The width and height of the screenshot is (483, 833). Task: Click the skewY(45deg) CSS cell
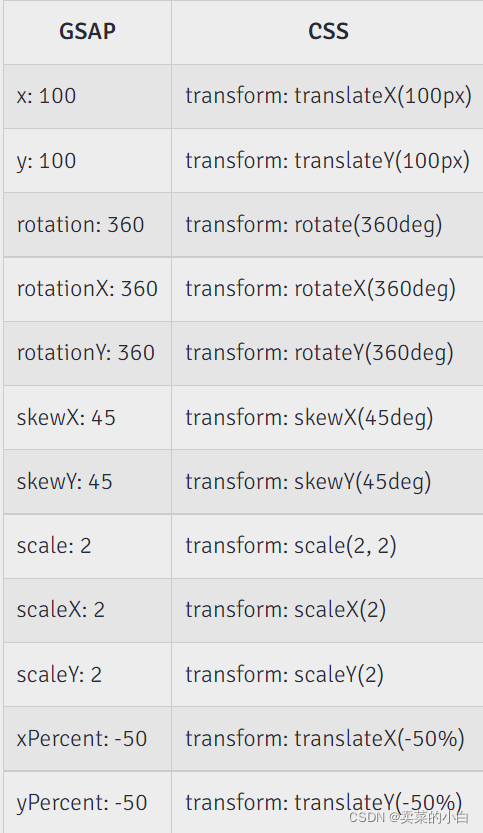[327, 482]
